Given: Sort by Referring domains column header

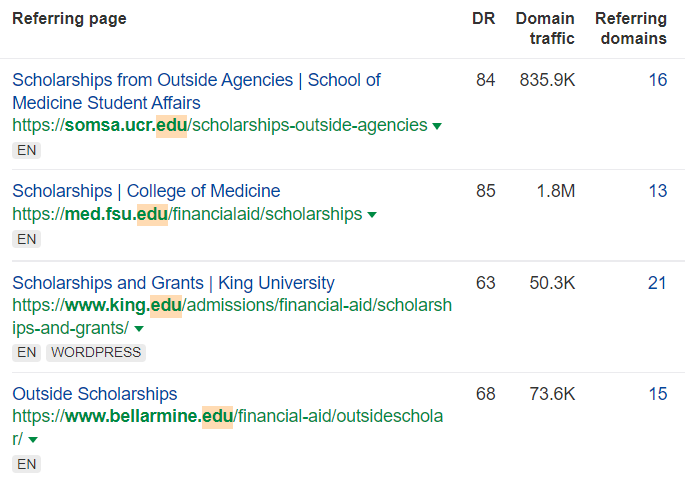Looking at the screenshot, I should click(x=630, y=28).
